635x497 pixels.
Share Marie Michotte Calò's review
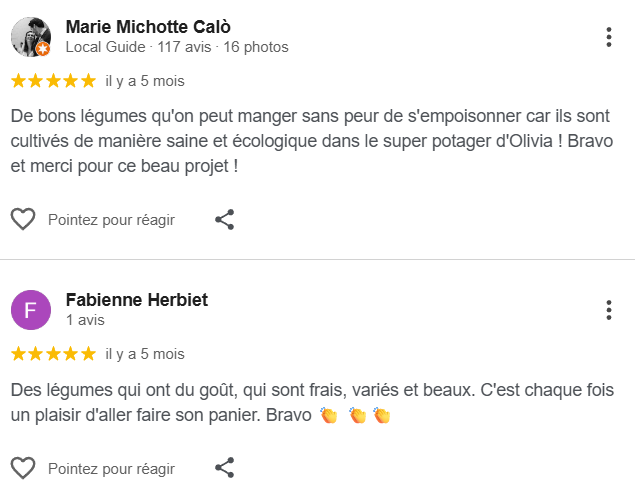225,219
